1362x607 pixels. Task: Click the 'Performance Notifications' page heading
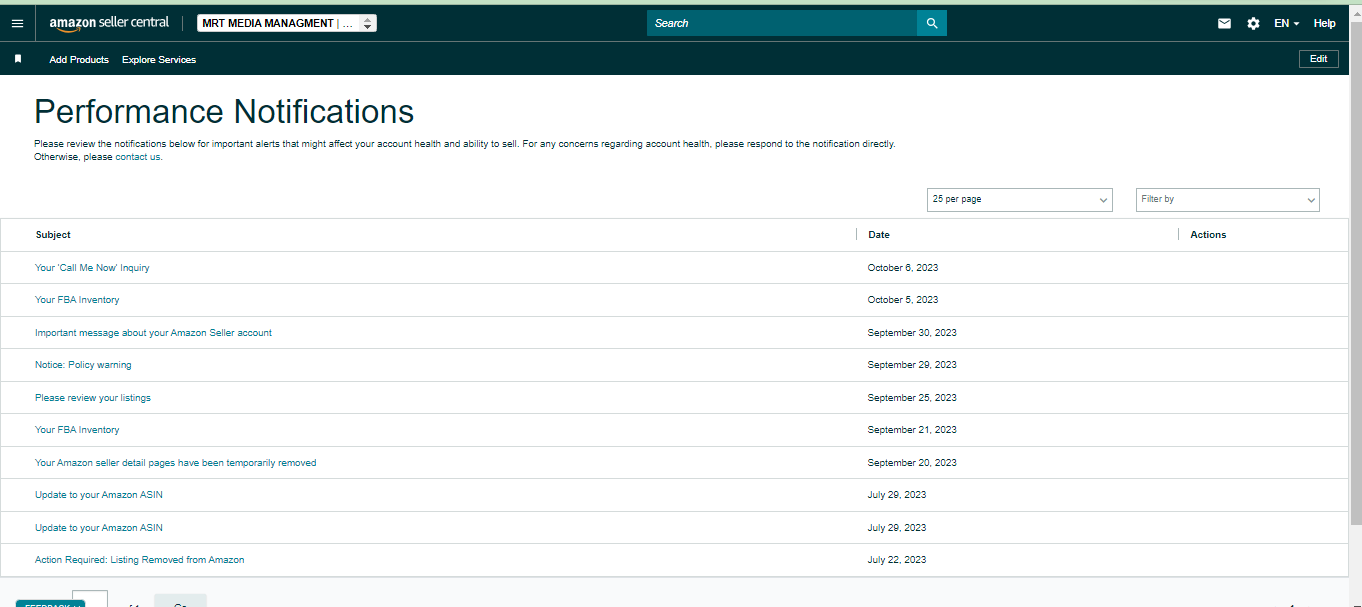(x=224, y=111)
